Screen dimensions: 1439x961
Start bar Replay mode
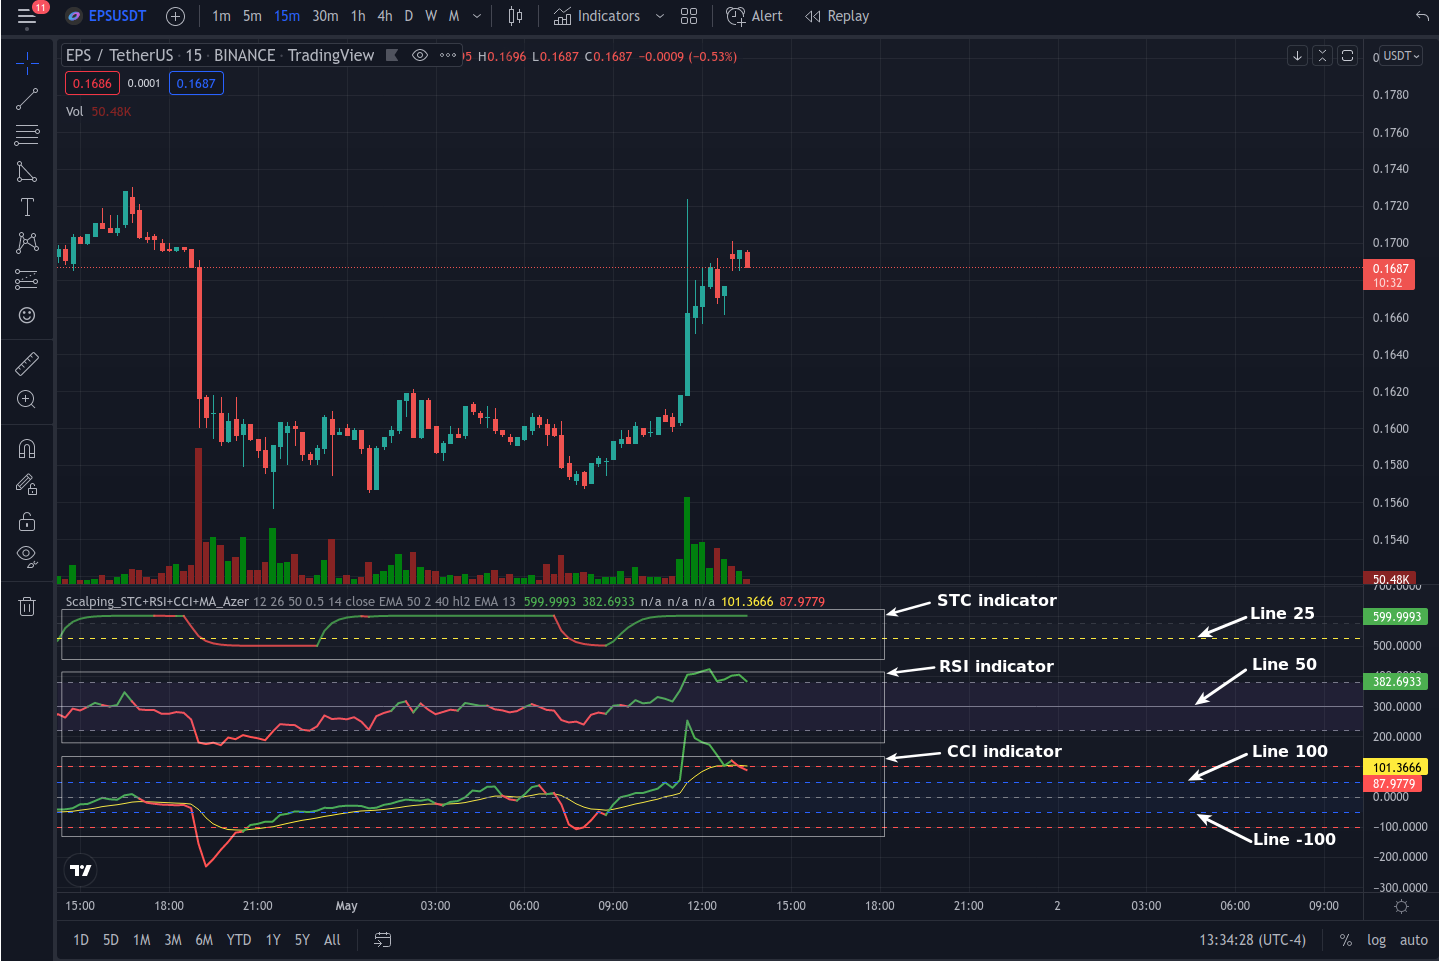pos(837,16)
